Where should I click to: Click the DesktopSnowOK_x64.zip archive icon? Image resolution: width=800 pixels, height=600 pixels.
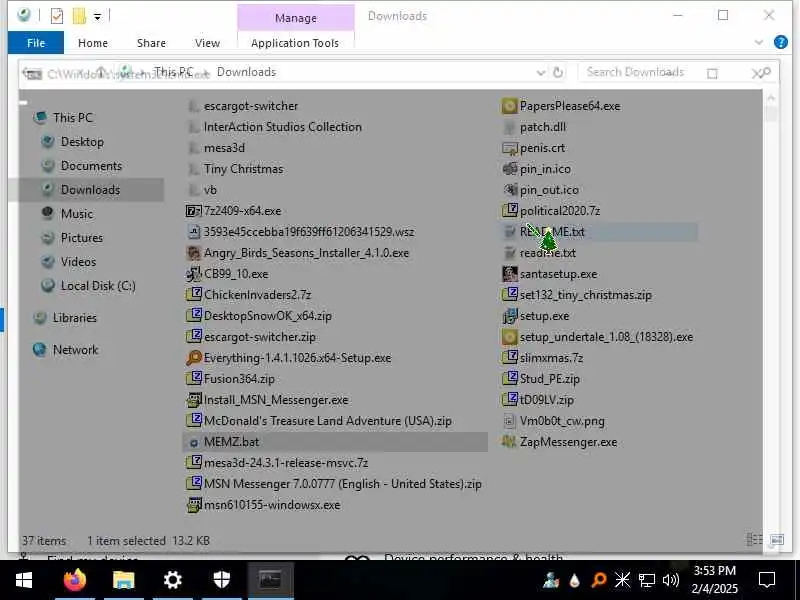tap(193, 316)
